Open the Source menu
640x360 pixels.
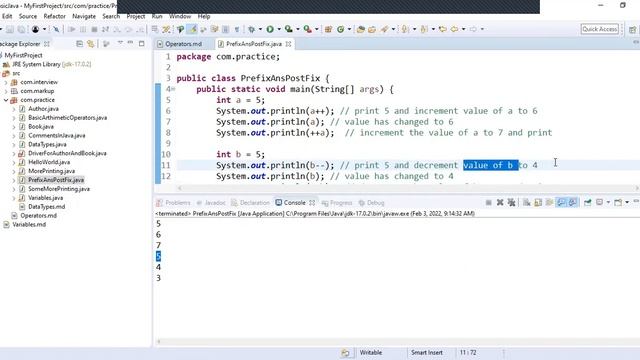point(28,16)
